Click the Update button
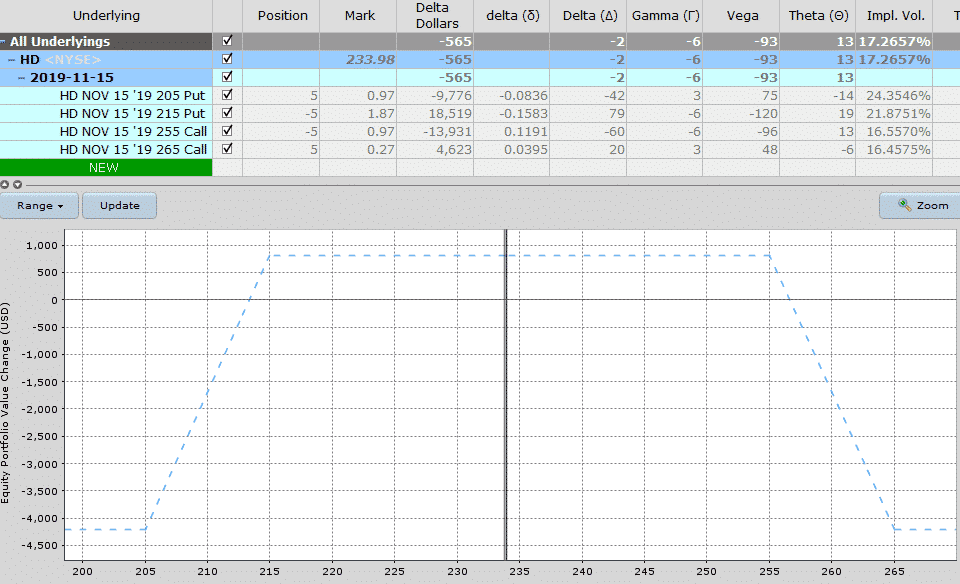Screen dimensions: 960x584 point(119,205)
